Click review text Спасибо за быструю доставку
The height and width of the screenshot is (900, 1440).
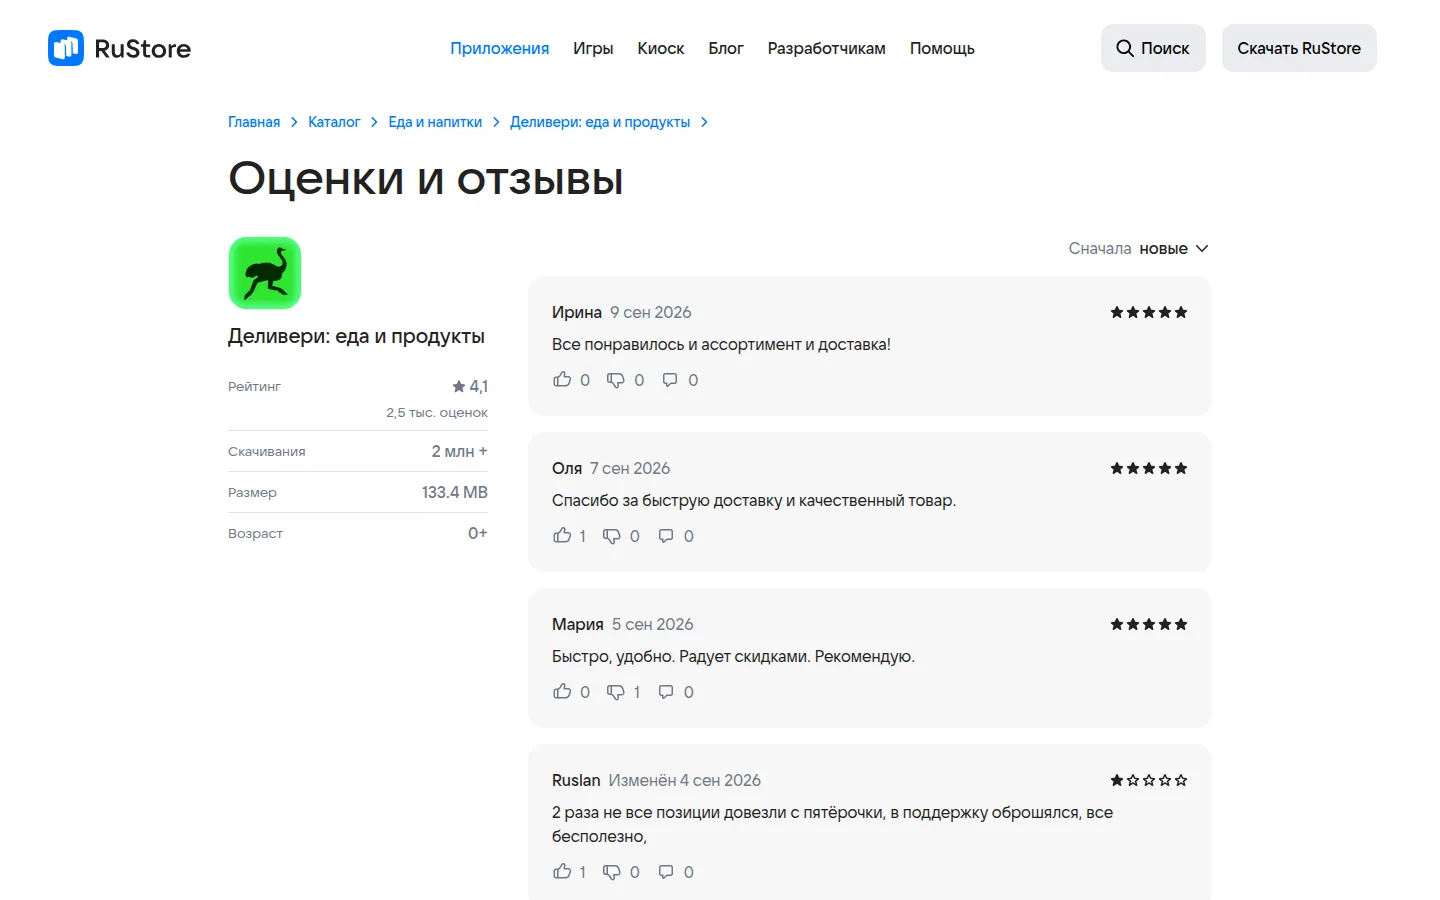coord(754,500)
